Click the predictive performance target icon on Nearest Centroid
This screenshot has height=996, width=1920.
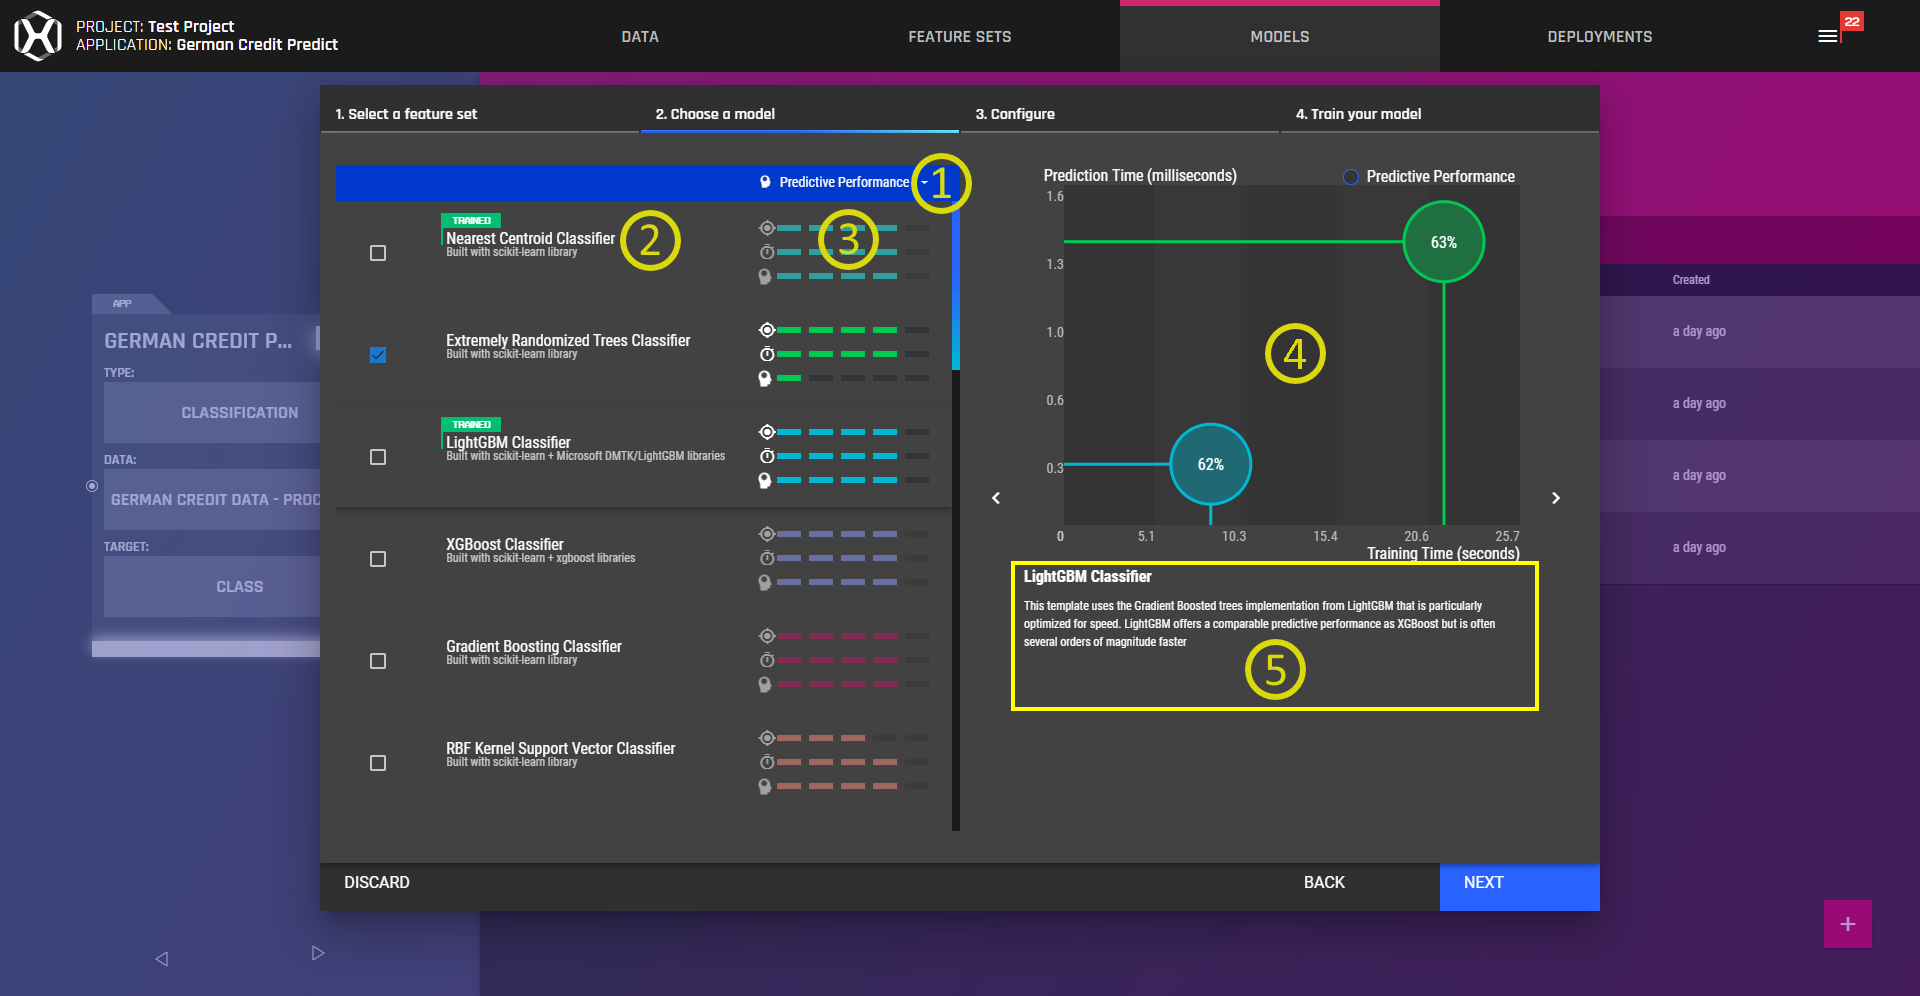767,228
